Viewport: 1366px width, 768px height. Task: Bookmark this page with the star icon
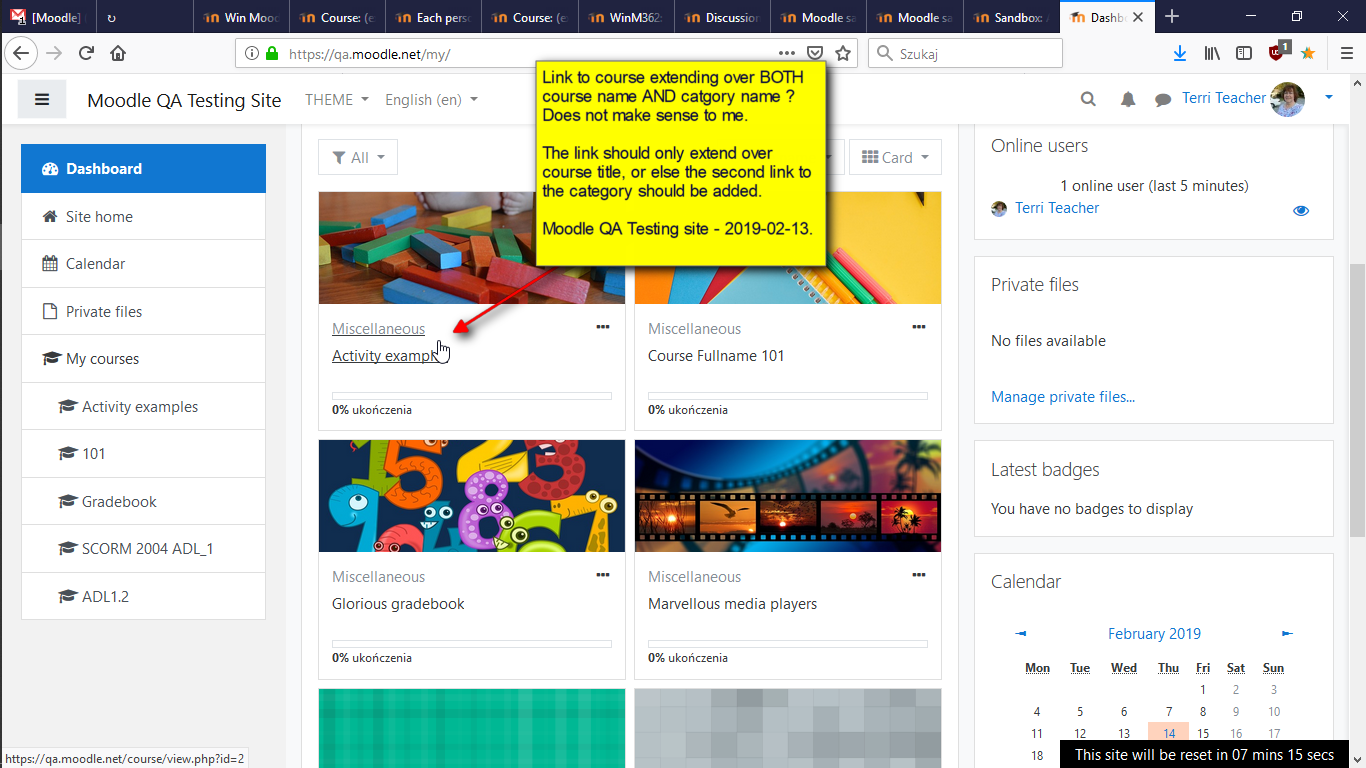843,54
